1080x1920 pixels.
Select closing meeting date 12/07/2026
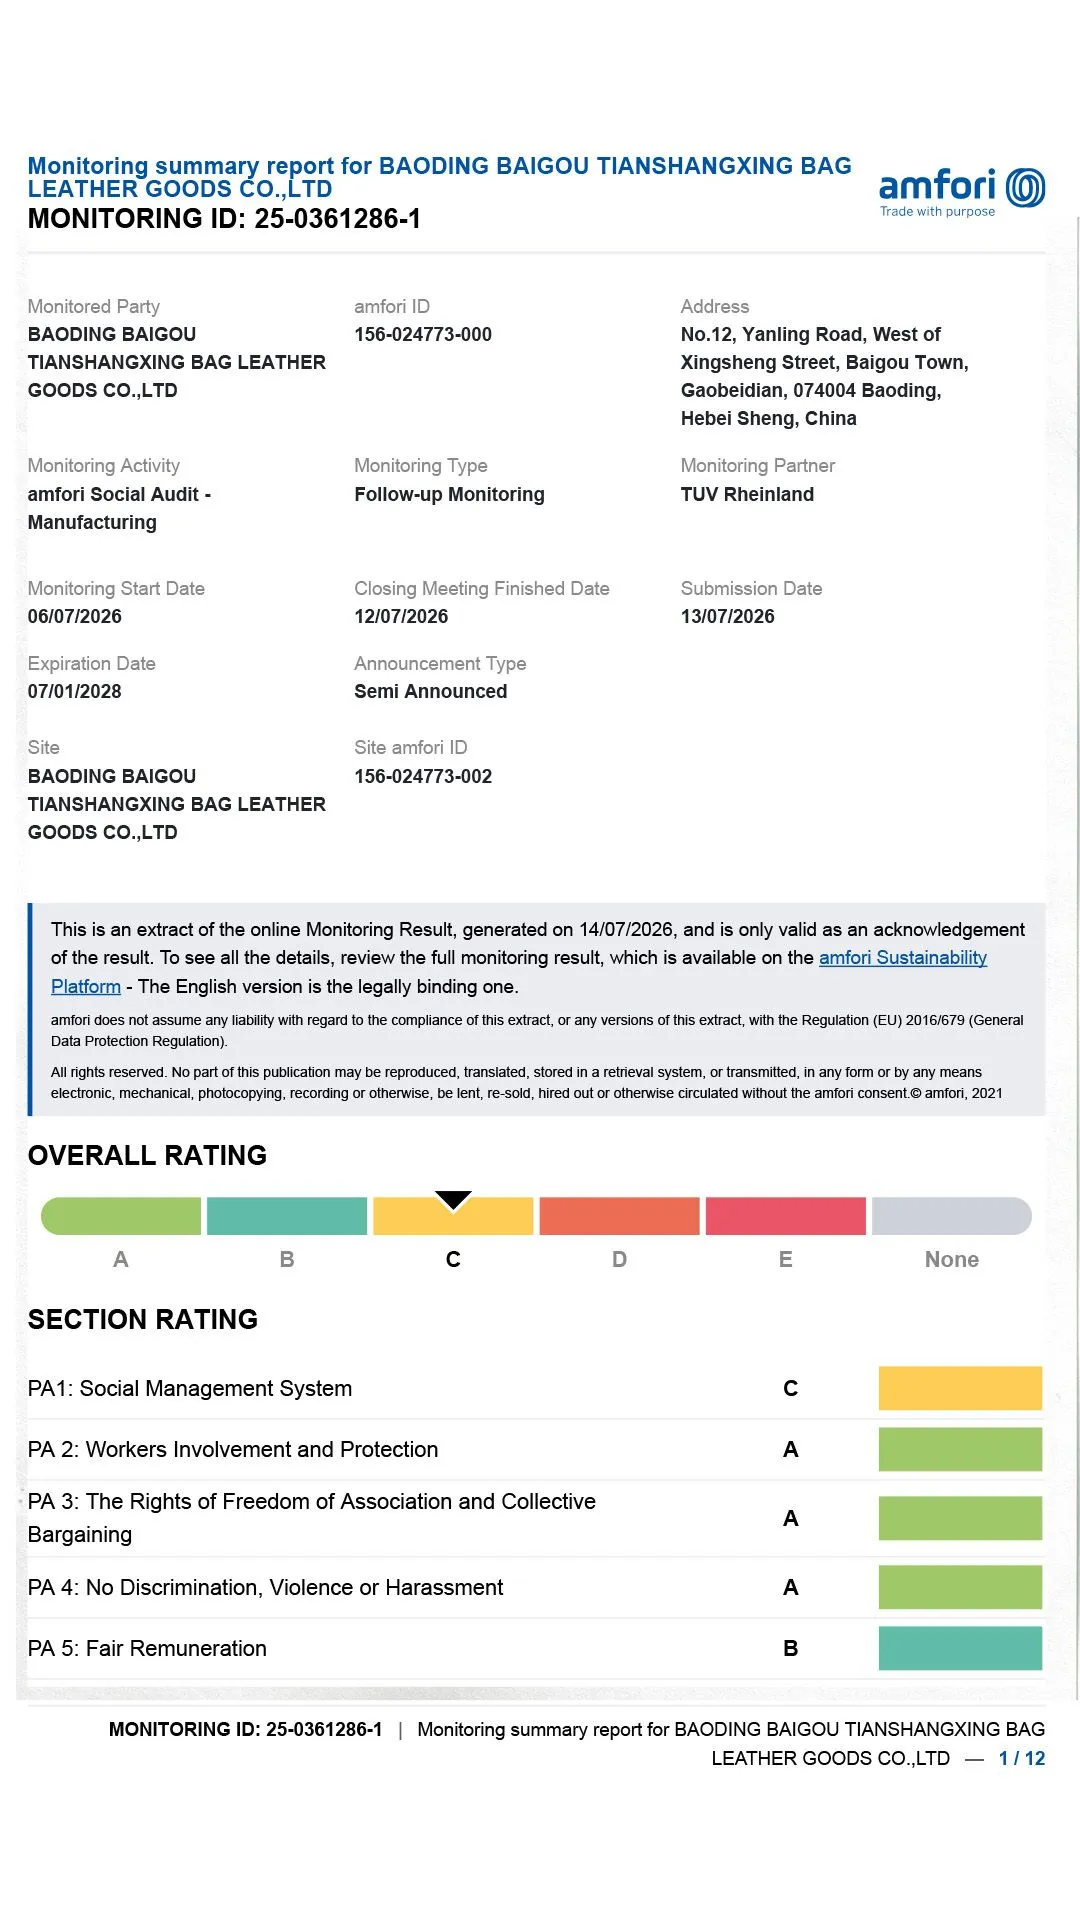pos(401,616)
